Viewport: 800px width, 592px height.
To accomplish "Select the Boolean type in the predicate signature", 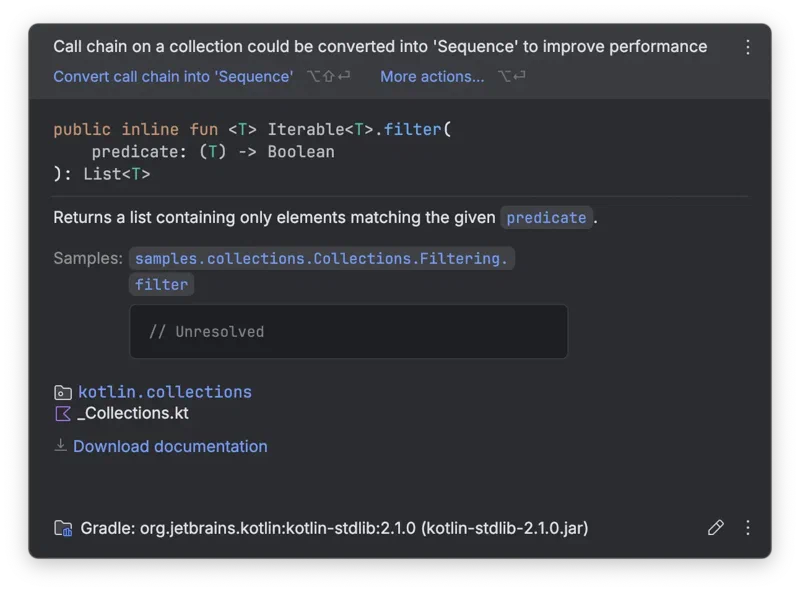I will point(300,151).
